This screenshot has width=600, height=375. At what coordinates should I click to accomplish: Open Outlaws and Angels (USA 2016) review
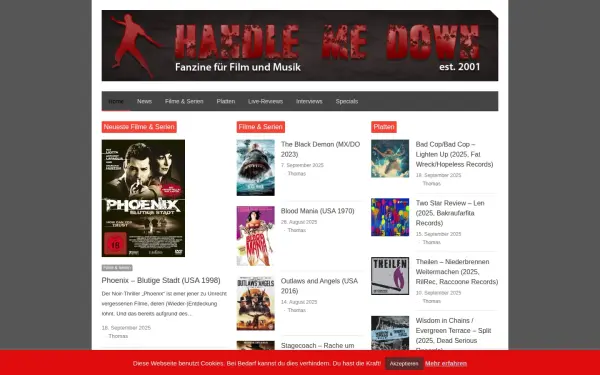320,286
